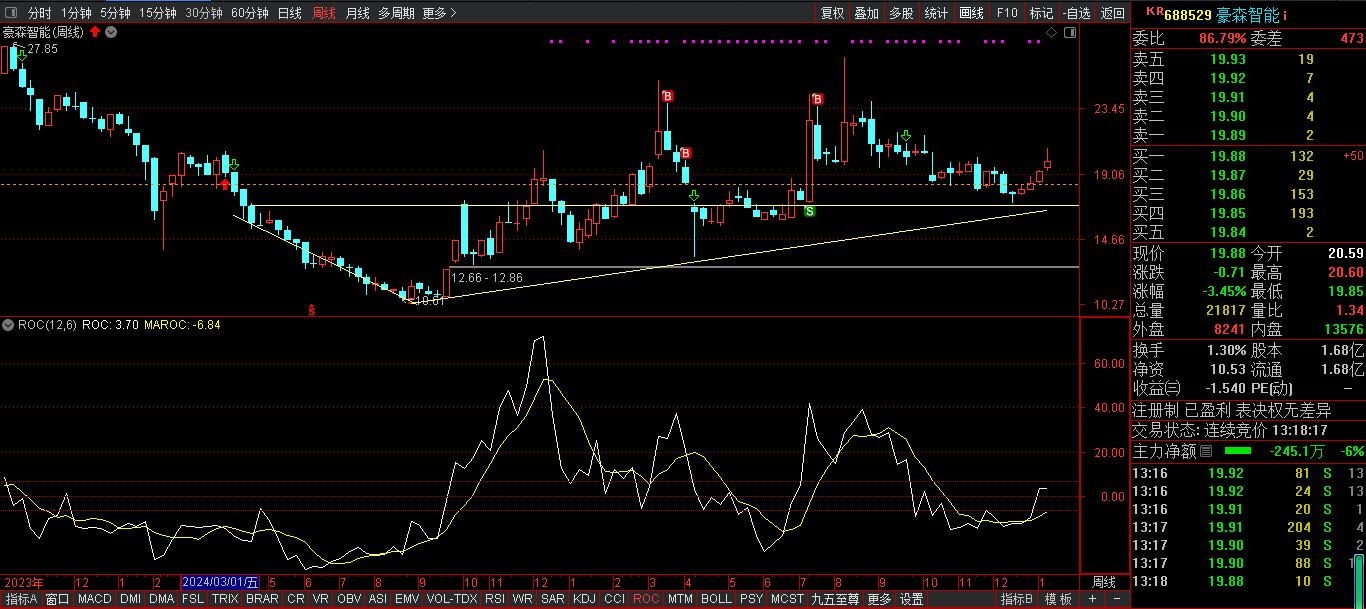Click the icon beside 主力净额 label
This screenshot has width=1366, height=609.
click(x=1205, y=452)
